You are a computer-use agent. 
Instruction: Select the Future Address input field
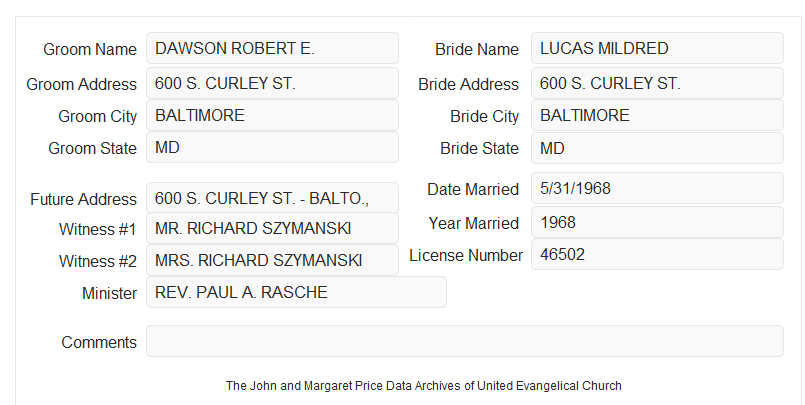(272, 198)
